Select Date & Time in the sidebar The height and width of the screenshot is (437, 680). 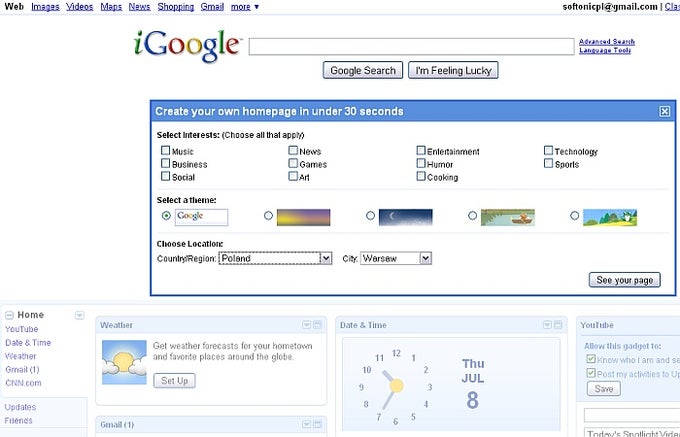pos(28,342)
